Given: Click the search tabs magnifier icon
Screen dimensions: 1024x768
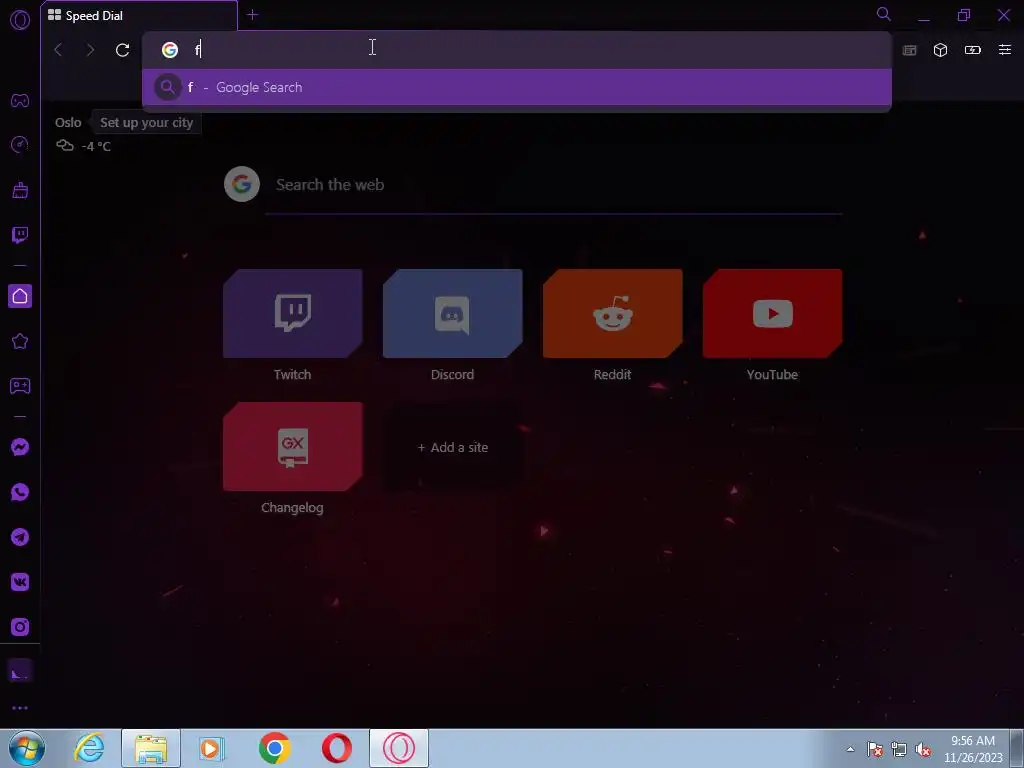Looking at the screenshot, I should point(884,14).
